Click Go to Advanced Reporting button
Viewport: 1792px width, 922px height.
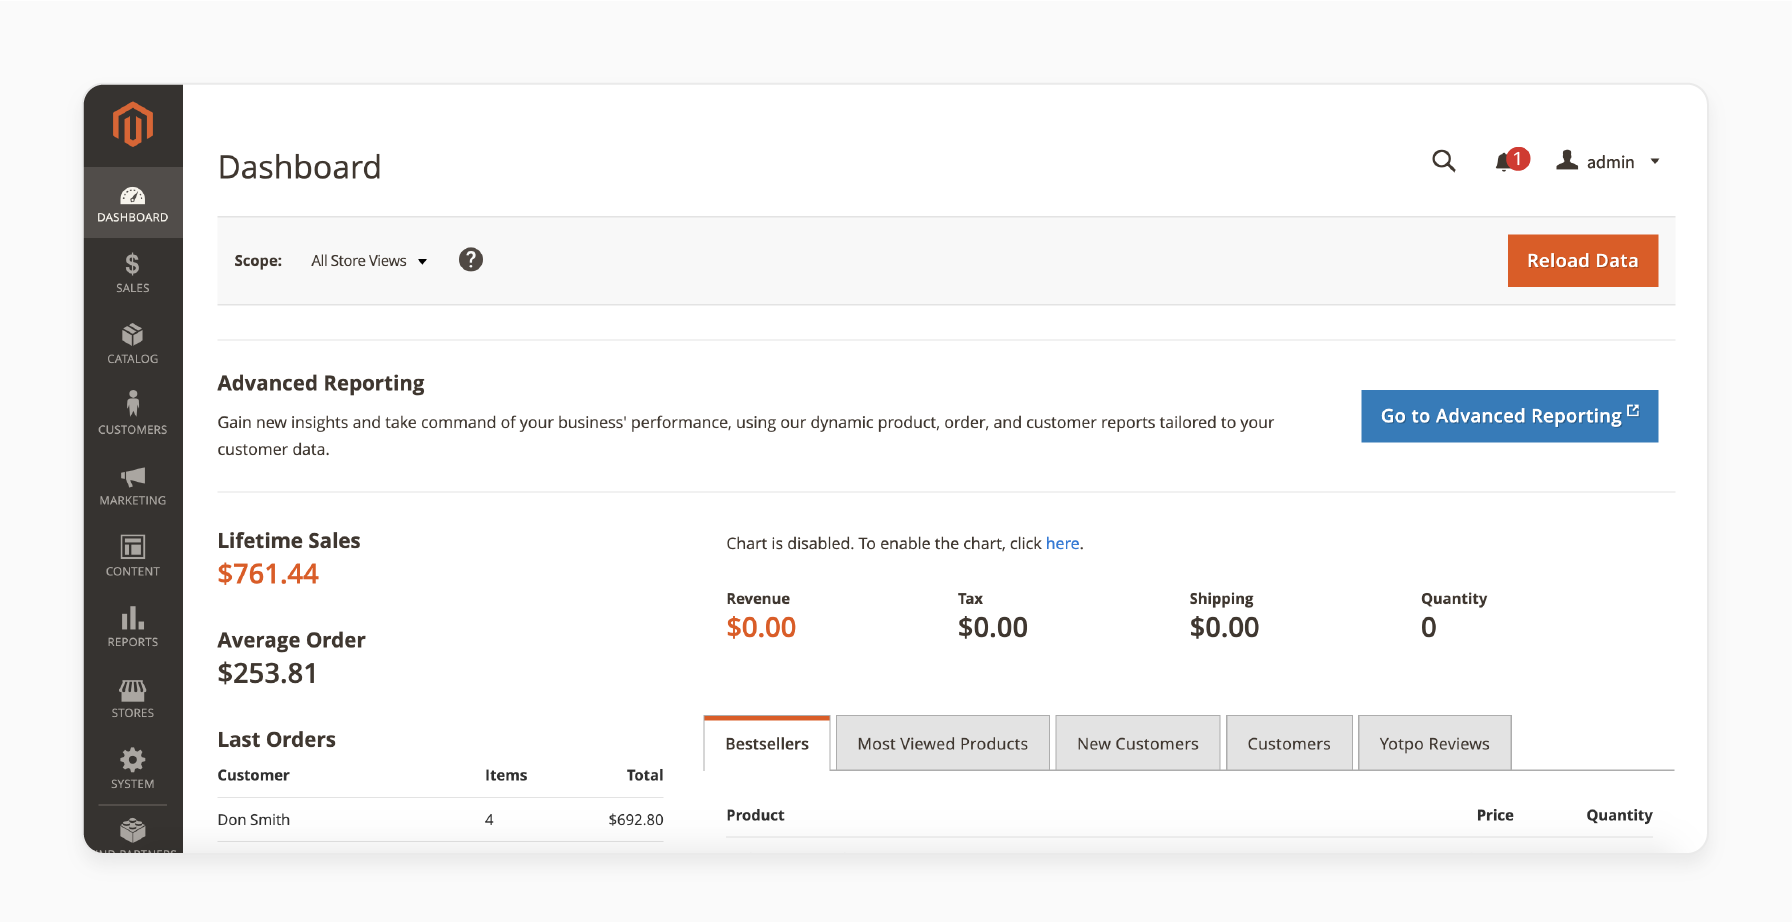pos(1509,416)
